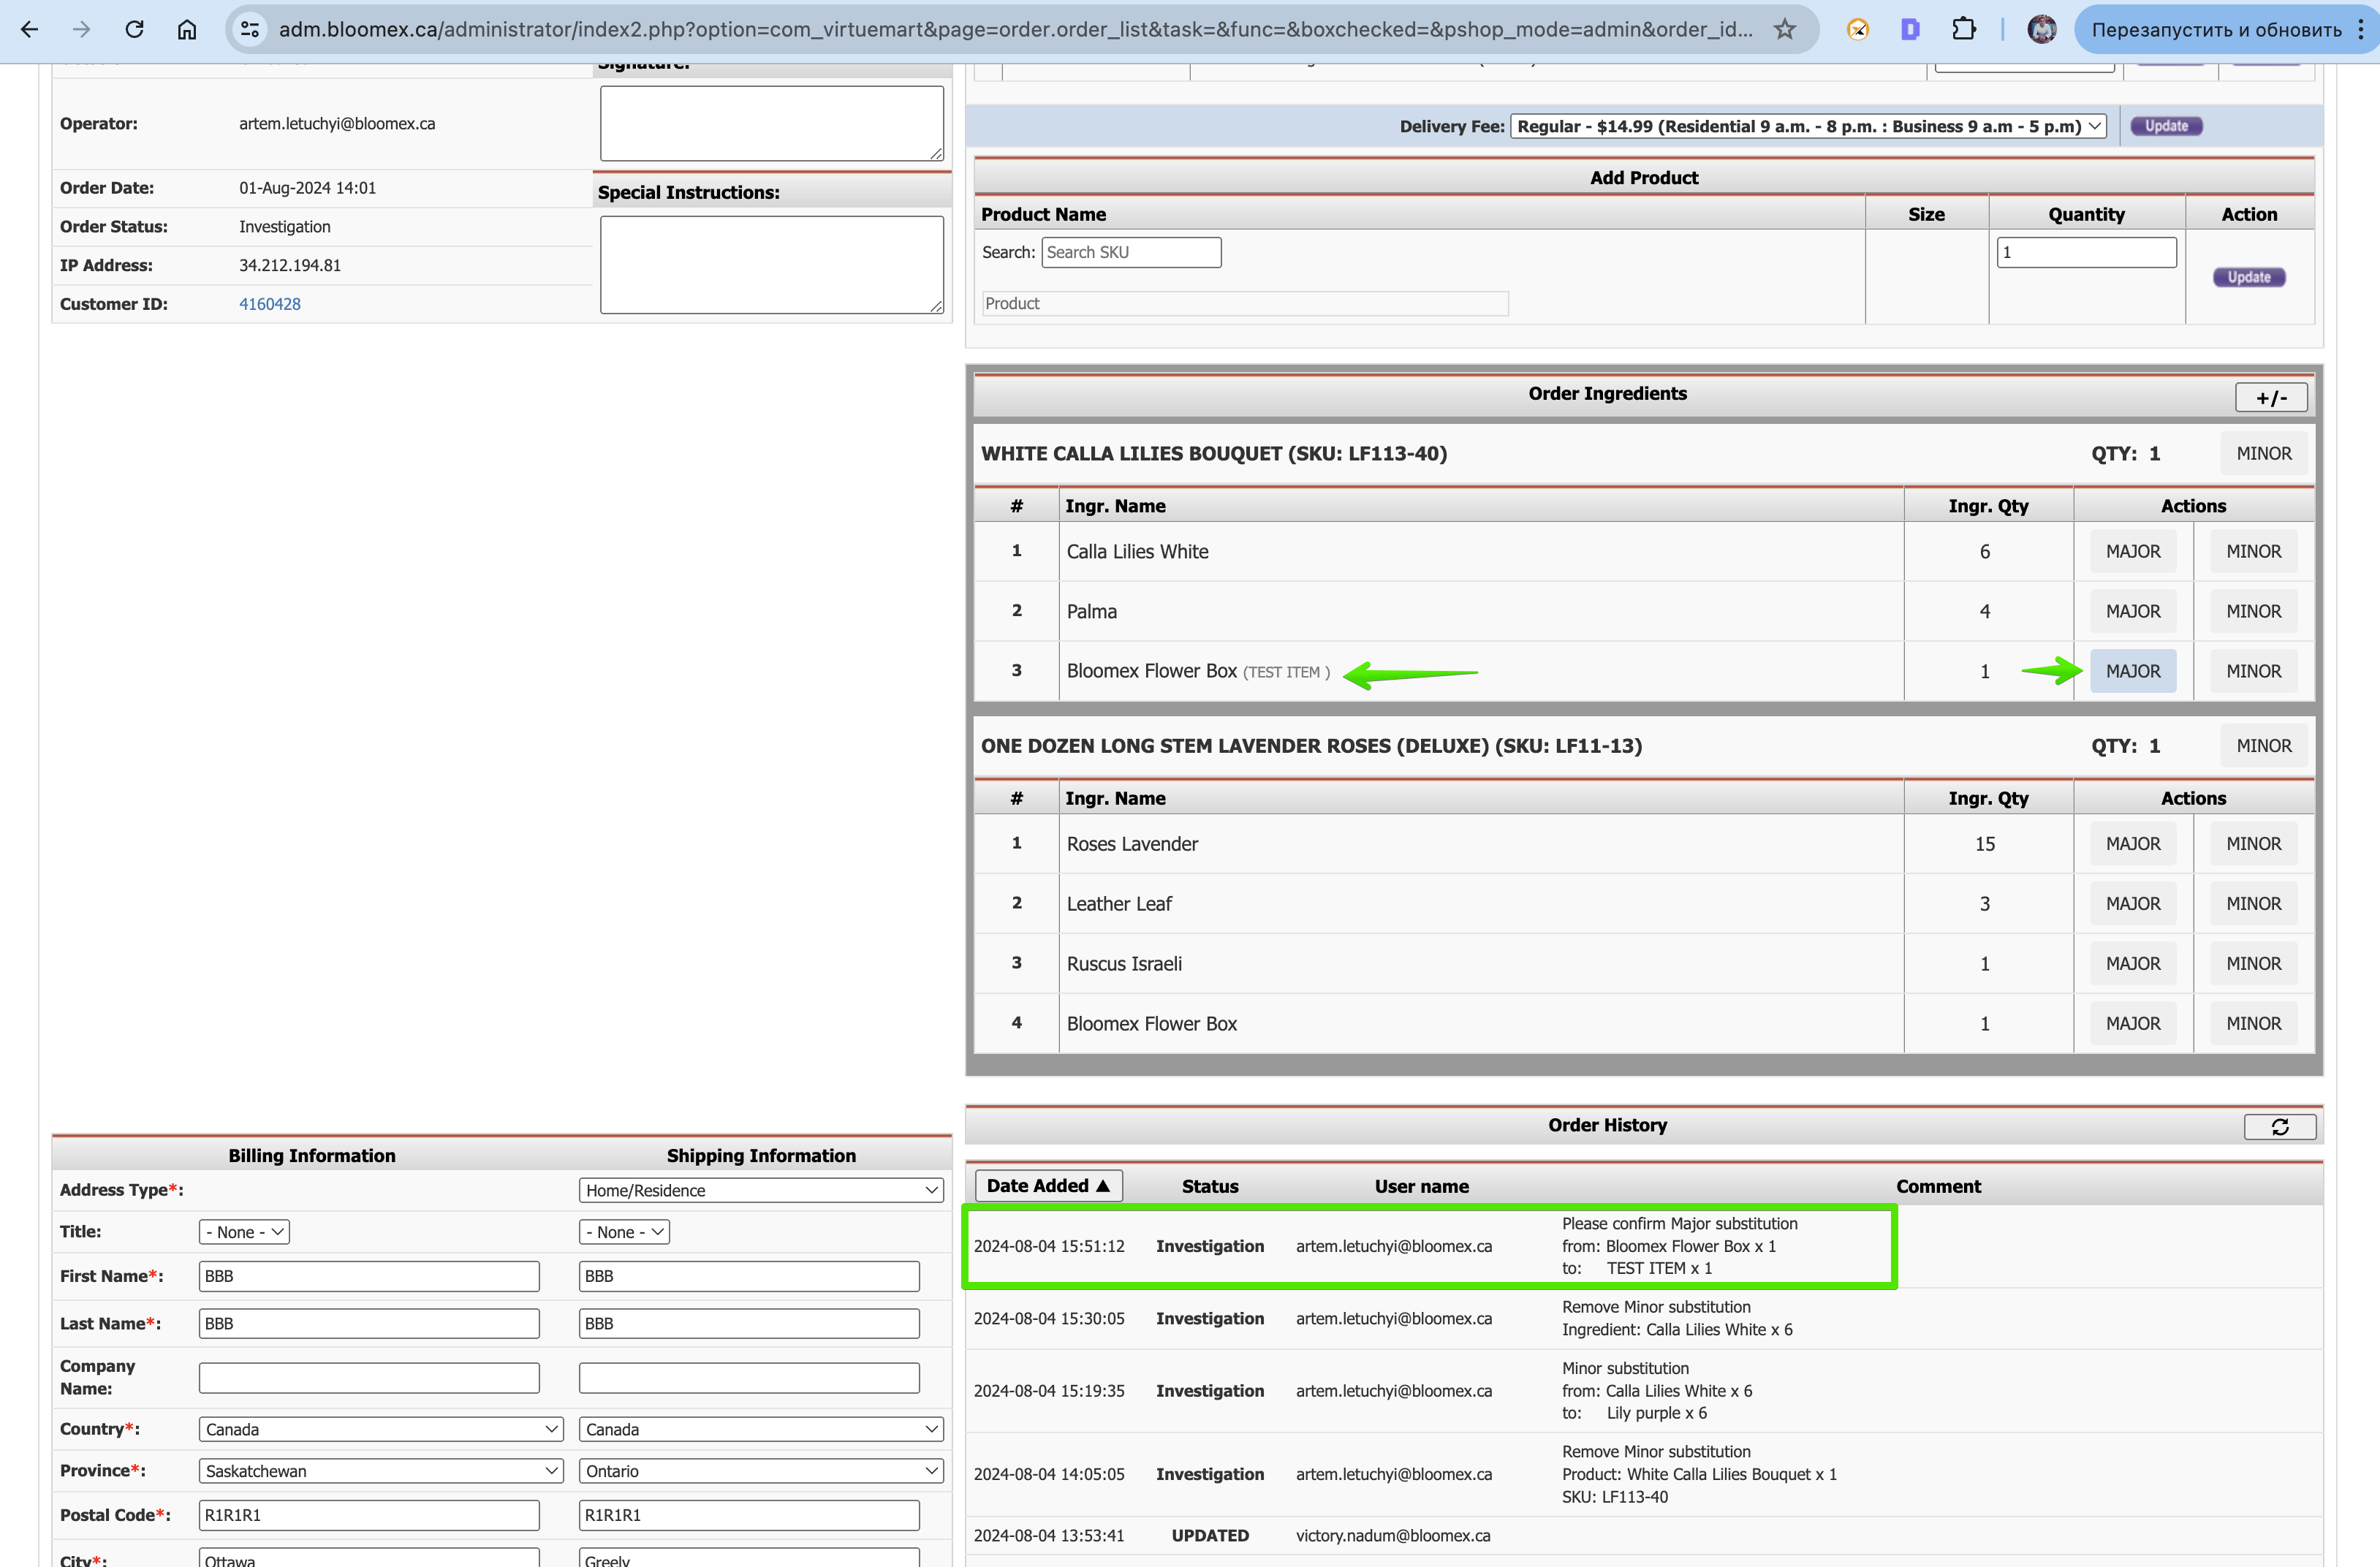Open the billing Country dropdown
This screenshot has width=2380, height=1567.
[381, 1429]
